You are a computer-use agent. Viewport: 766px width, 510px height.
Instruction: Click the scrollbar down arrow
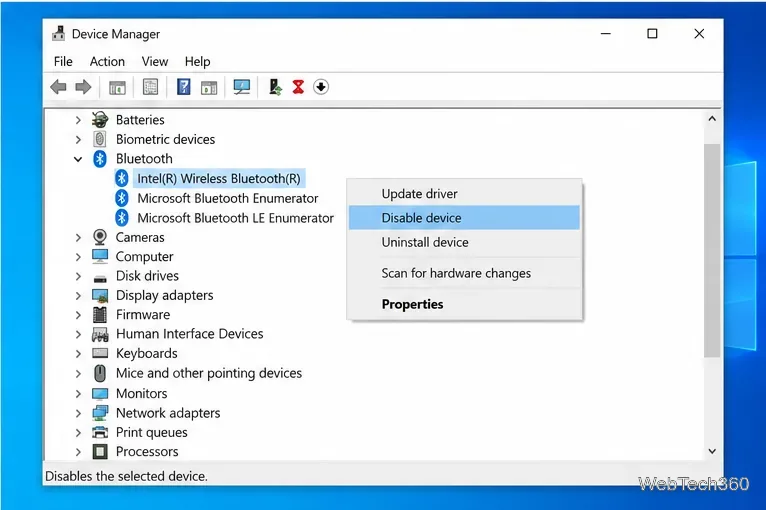pyautogui.click(x=712, y=451)
